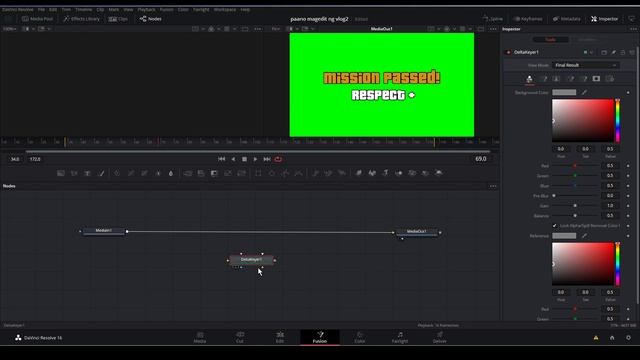Add a Rectangle mask from the toolbar
Image resolution: width=640 pixels, height=360 pixels.
click(258, 173)
